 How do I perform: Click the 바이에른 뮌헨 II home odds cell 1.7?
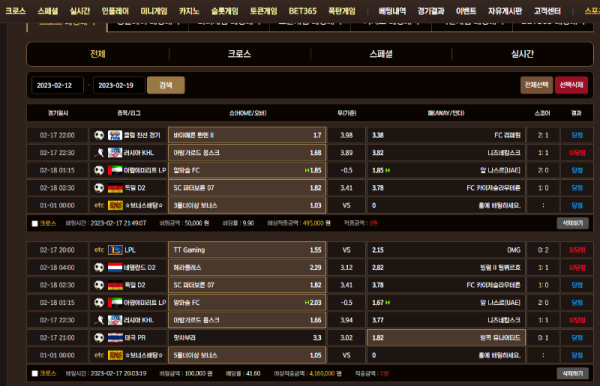[247, 135]
